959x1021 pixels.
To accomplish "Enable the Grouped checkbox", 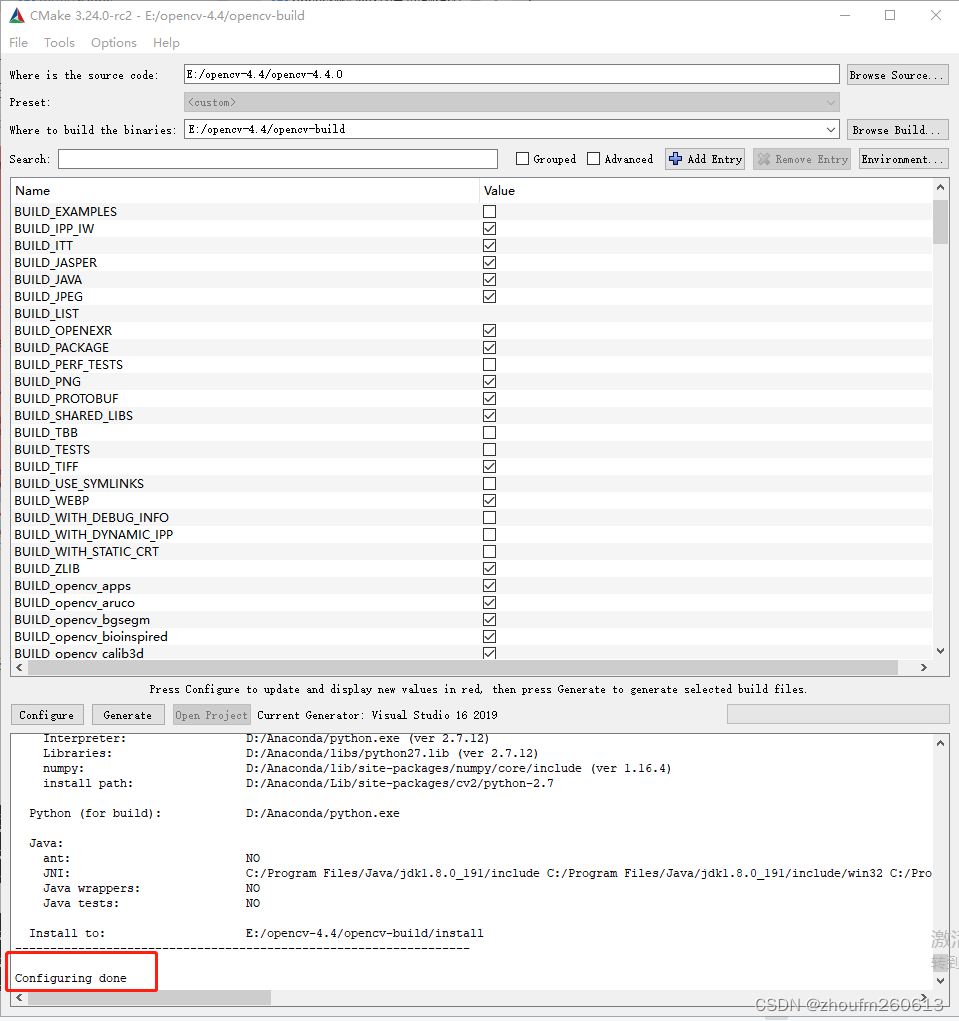I will pyautogui.click(x=521, y=158).
